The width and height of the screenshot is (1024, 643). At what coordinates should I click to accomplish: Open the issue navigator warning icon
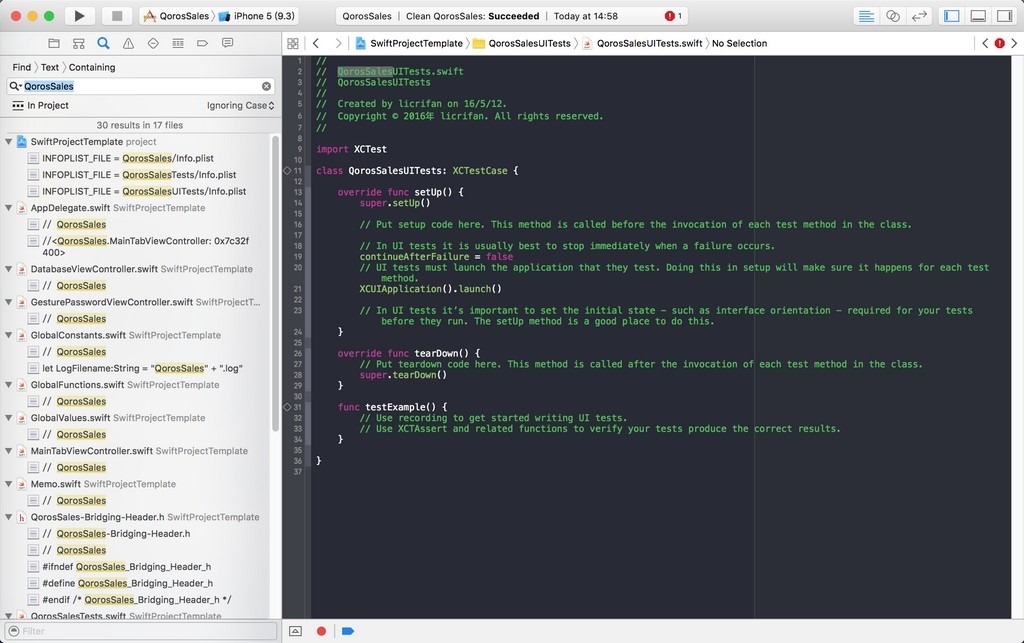pyautogui.click(x=128, y=43)
